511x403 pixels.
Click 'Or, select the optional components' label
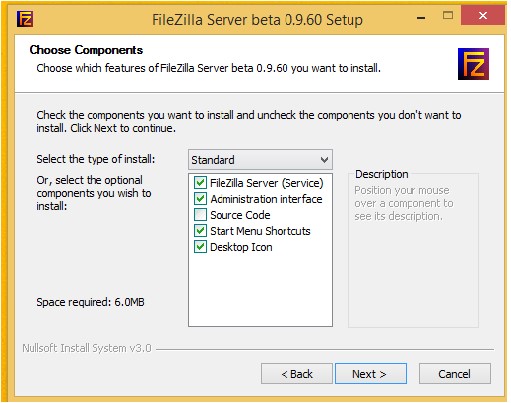[94, 193]
